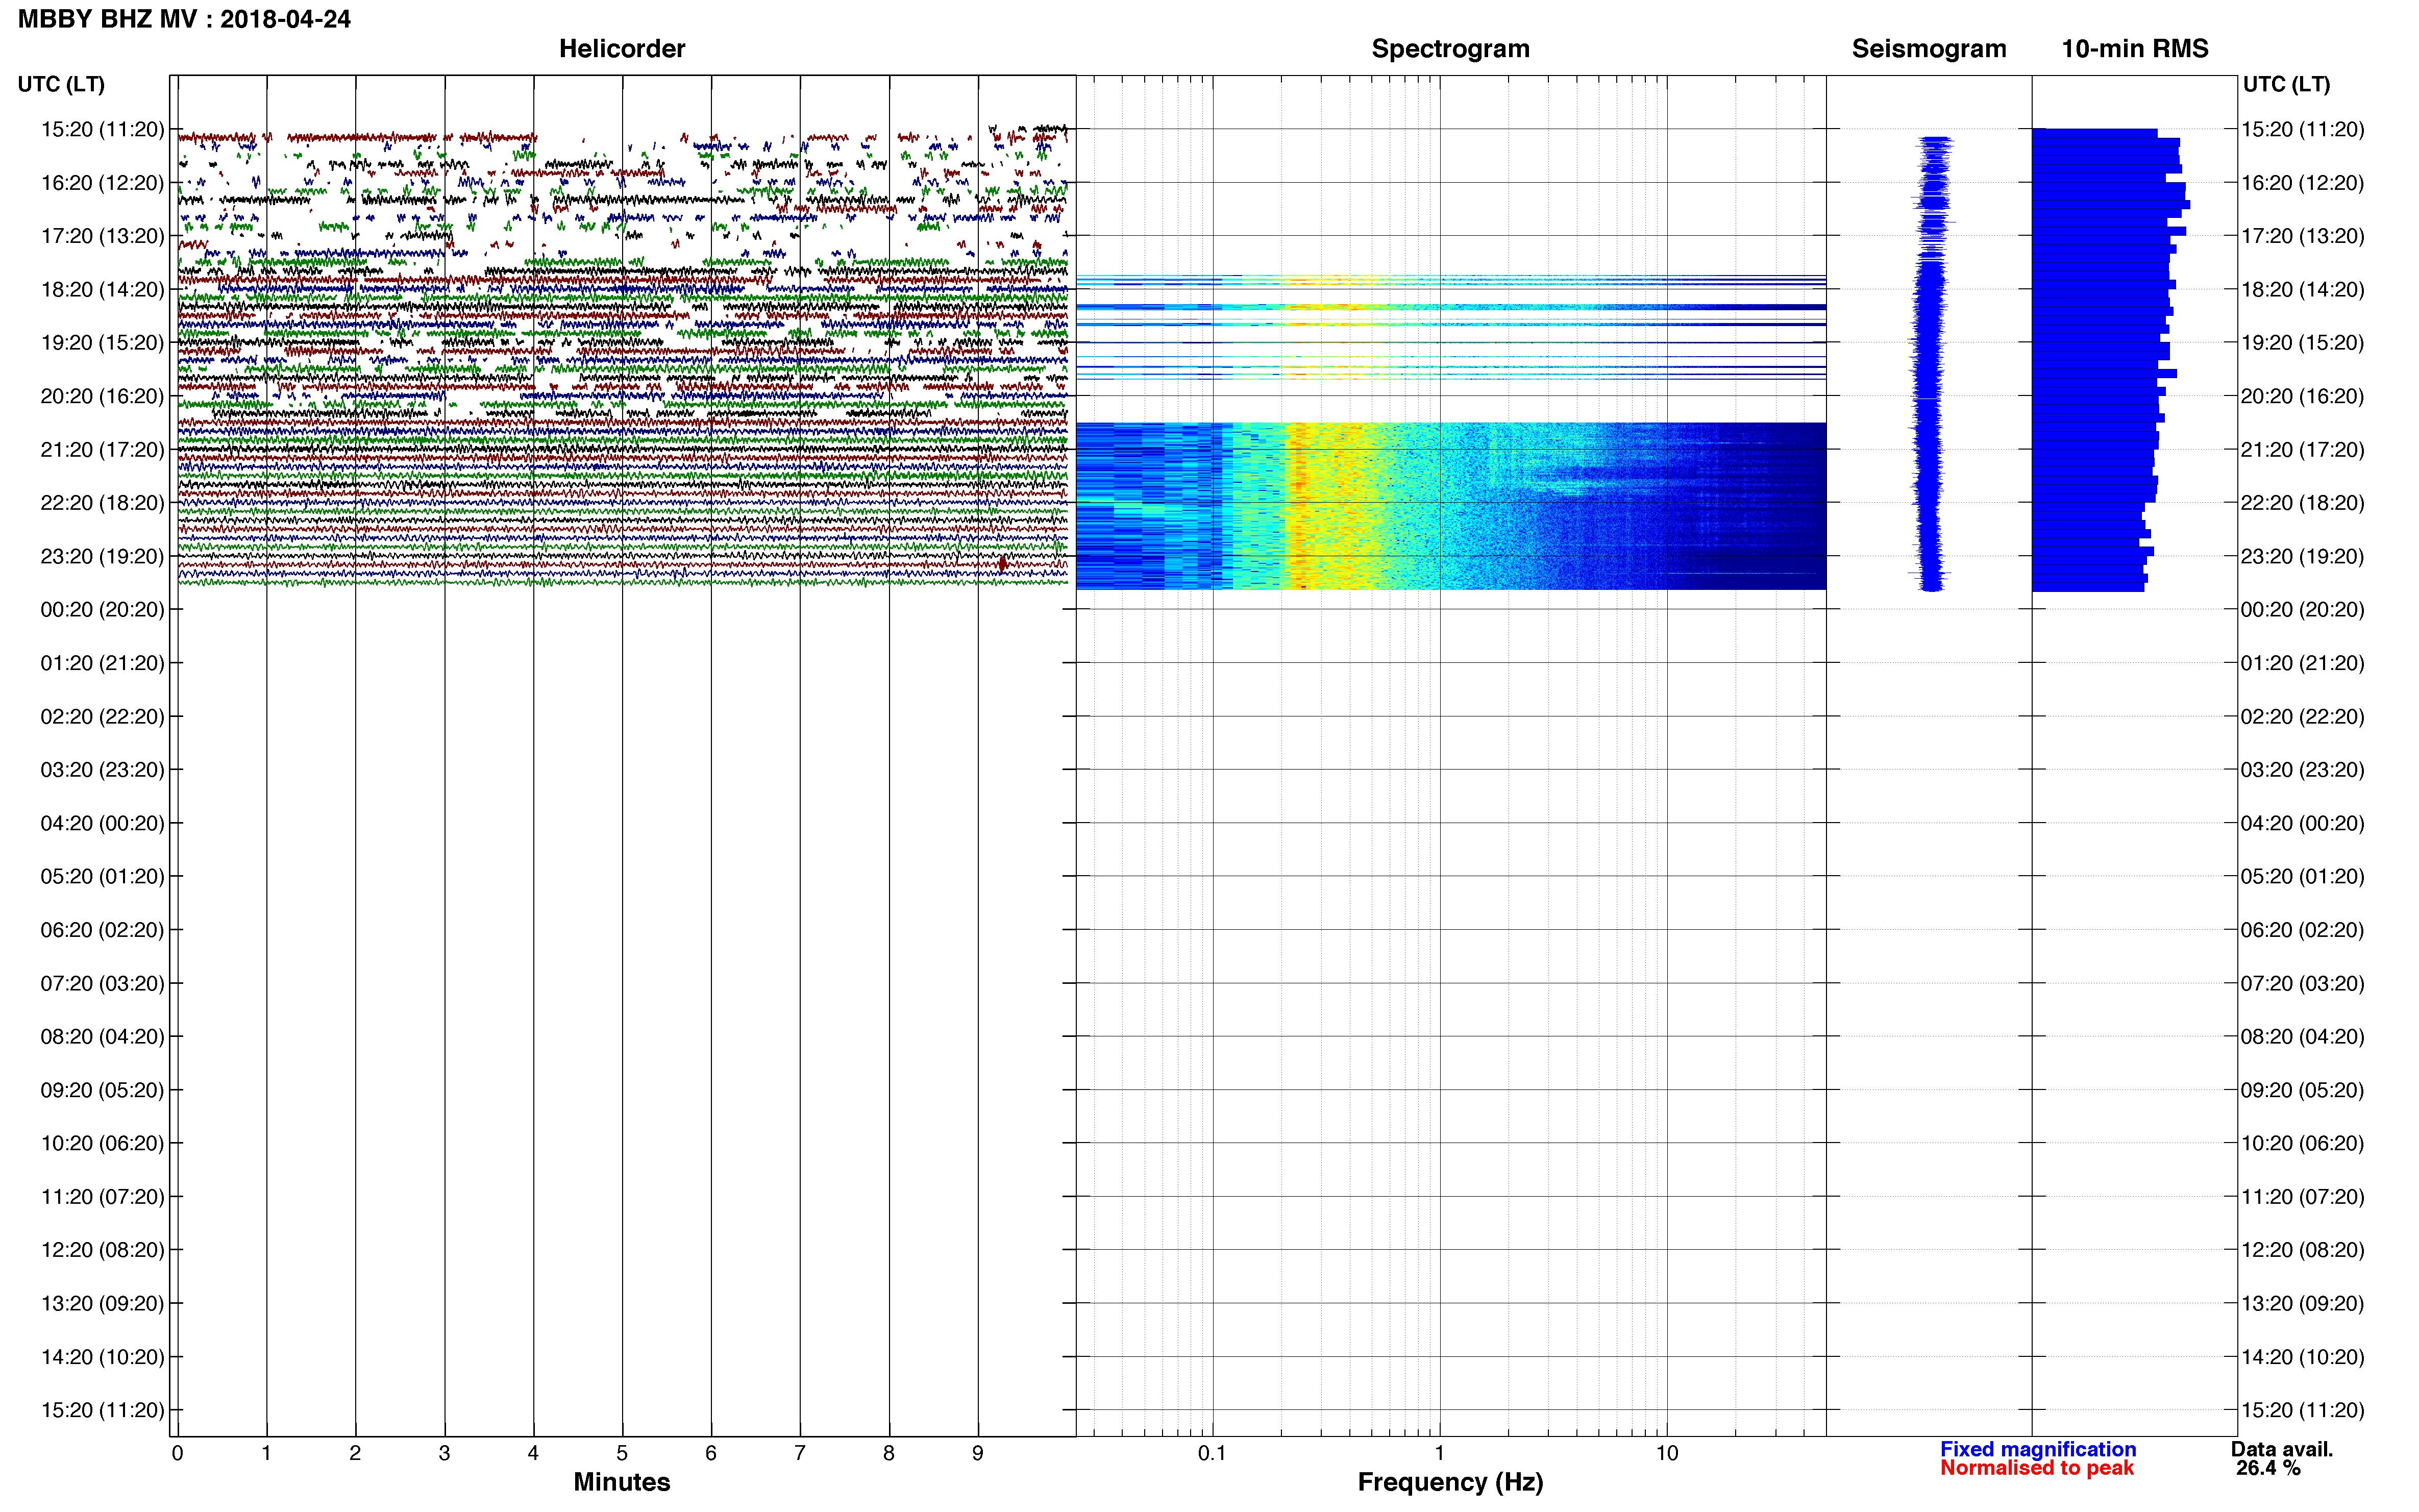Click right-axis time label 13:20 (09:20)

coord(2302,1304)
